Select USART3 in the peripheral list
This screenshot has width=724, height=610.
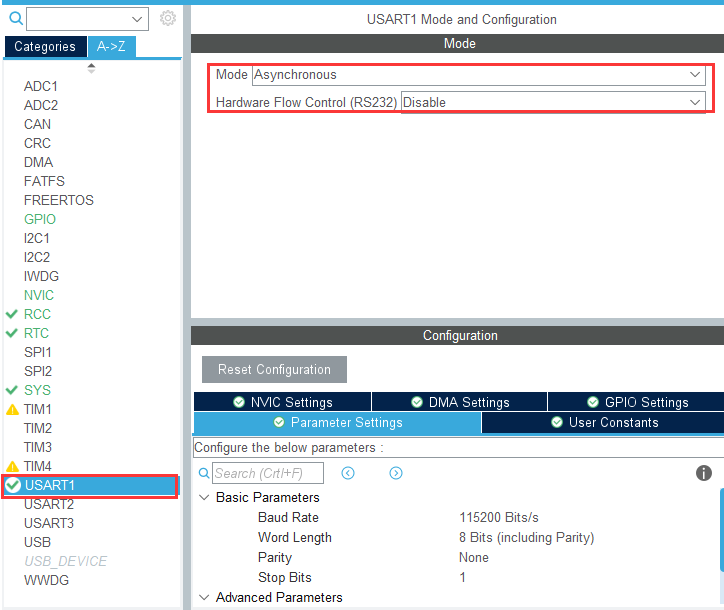pos(49,523)
